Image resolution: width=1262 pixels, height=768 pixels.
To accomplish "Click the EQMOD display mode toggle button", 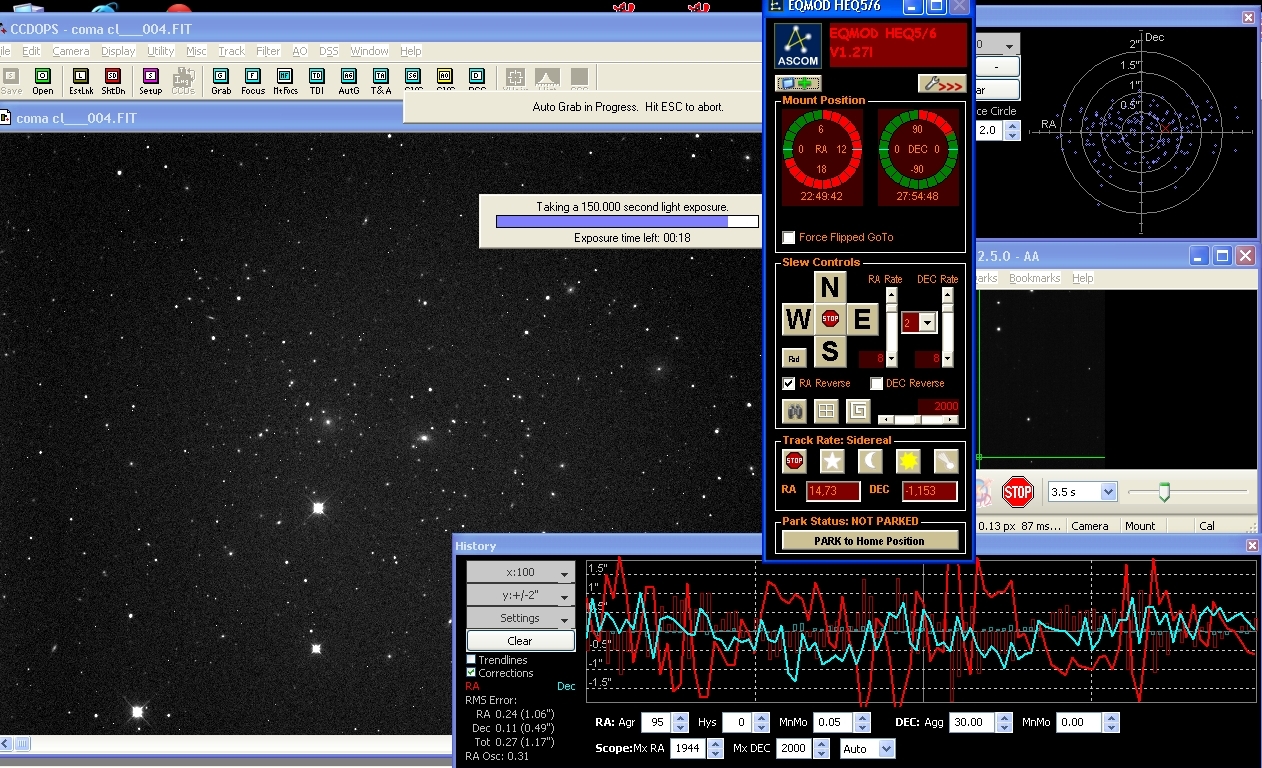I will click(798, 83).
